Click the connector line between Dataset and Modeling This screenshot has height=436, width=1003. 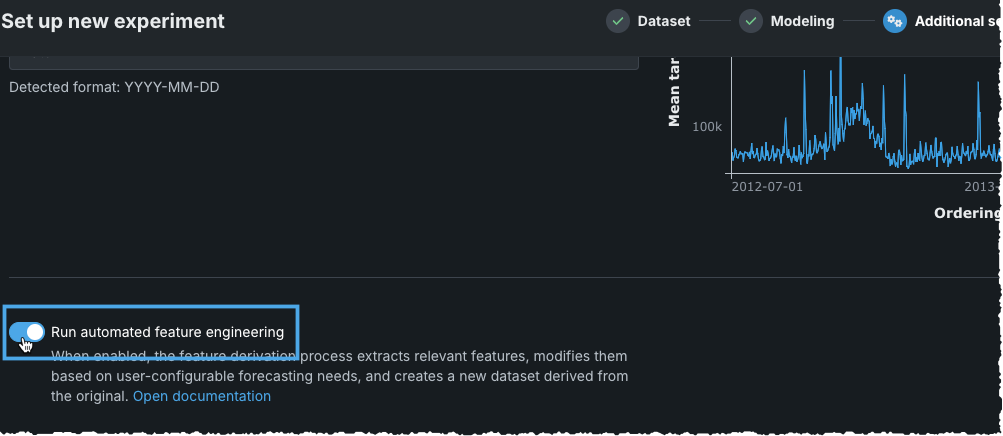714,21
